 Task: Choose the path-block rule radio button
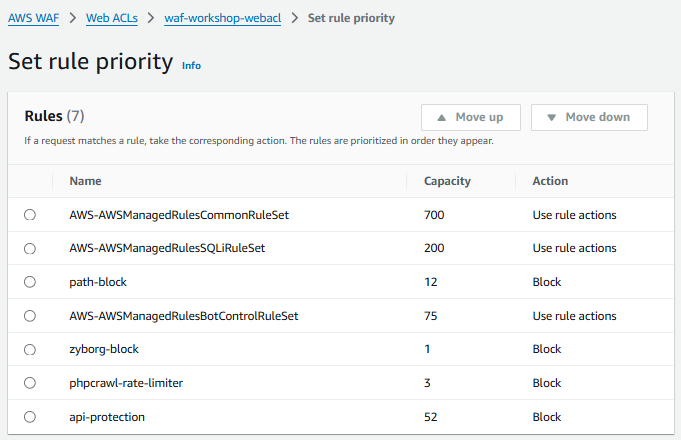click(30, 282)
